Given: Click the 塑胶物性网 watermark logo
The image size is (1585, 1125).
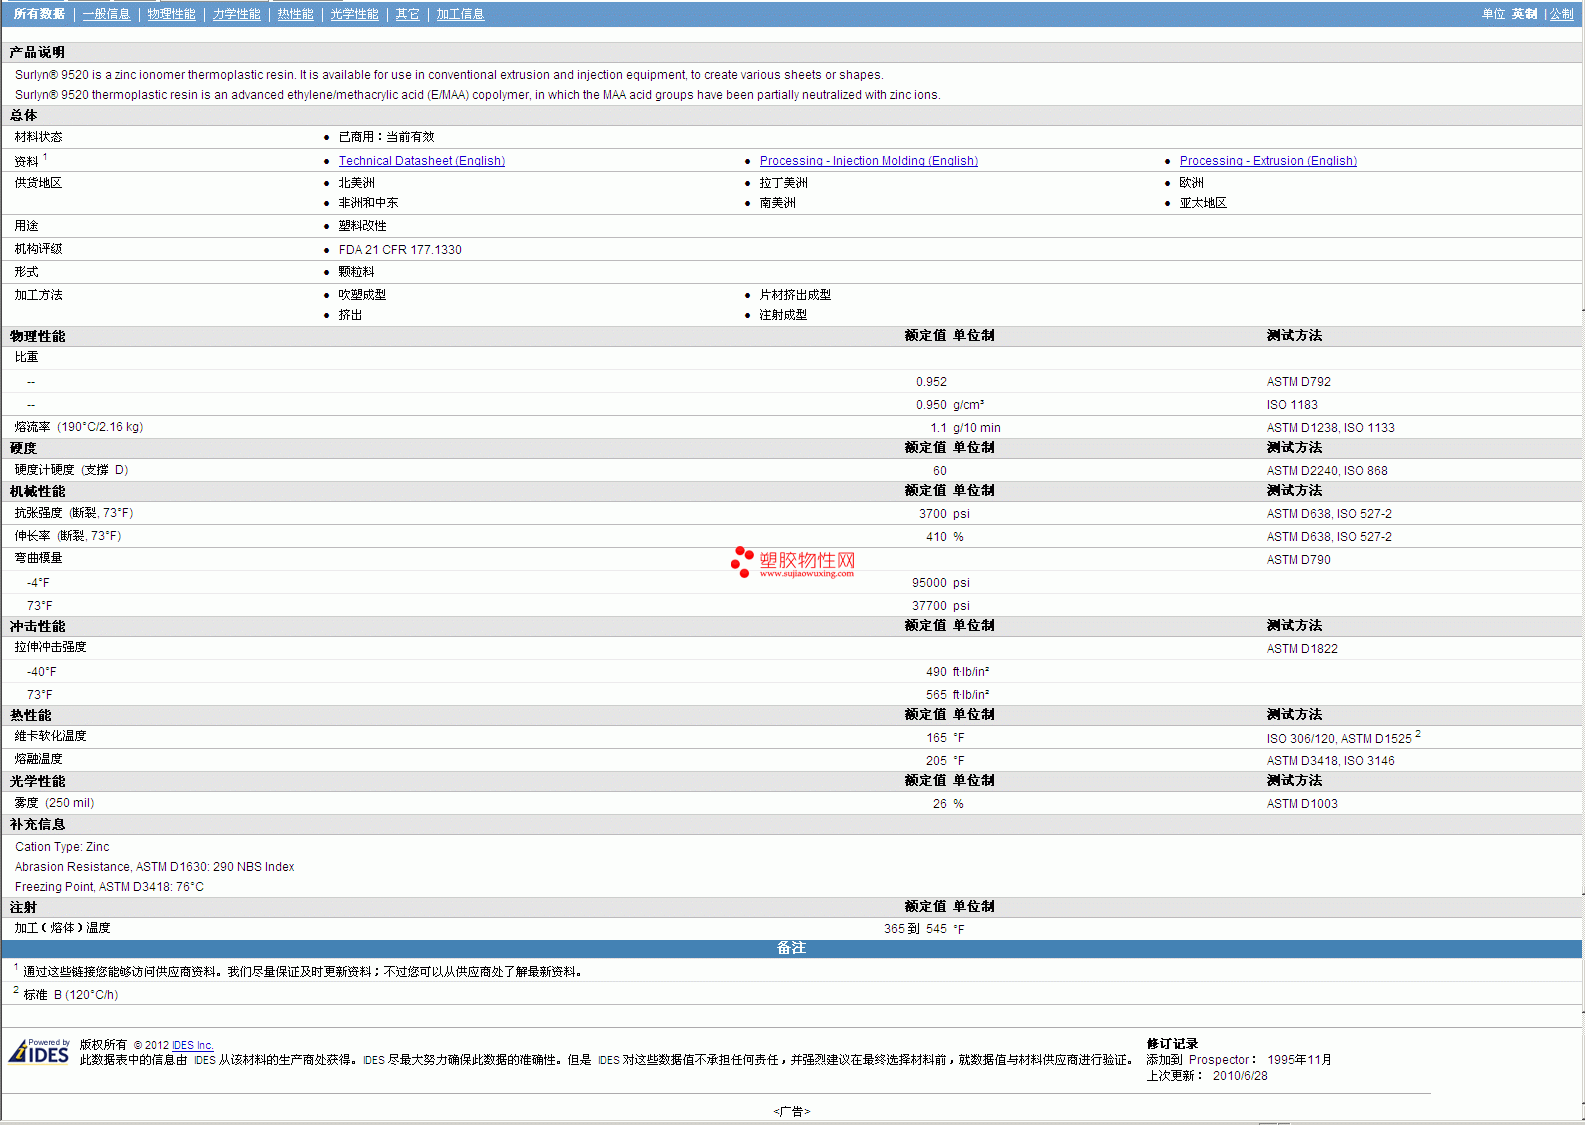Looking at the screenshot, I should coord(793,563).
